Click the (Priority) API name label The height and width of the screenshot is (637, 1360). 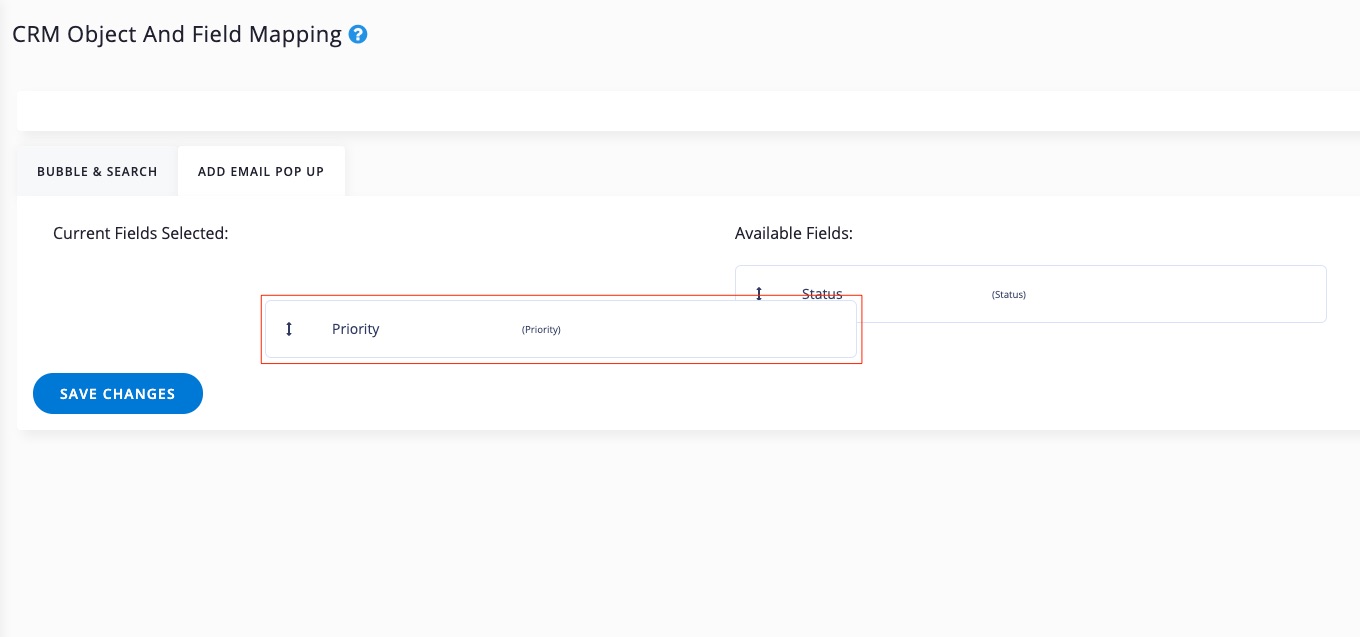point(541,330)
